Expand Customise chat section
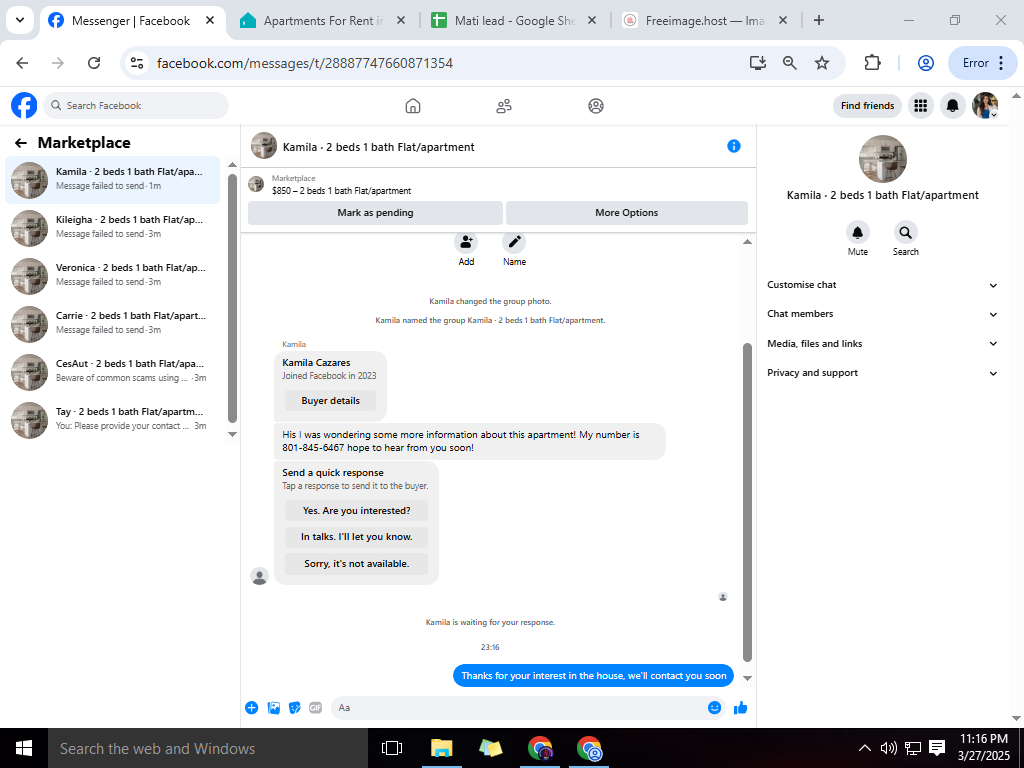 pos(882,285)
